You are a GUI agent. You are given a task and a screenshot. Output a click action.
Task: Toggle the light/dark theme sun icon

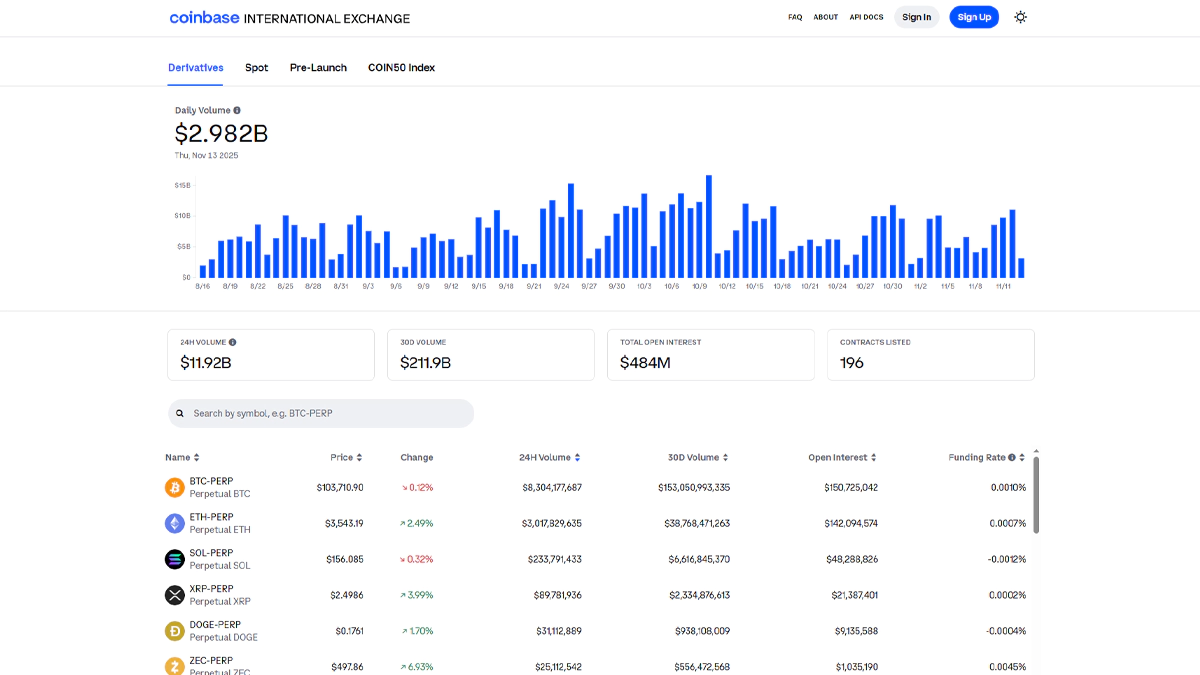pos(1020,17)
